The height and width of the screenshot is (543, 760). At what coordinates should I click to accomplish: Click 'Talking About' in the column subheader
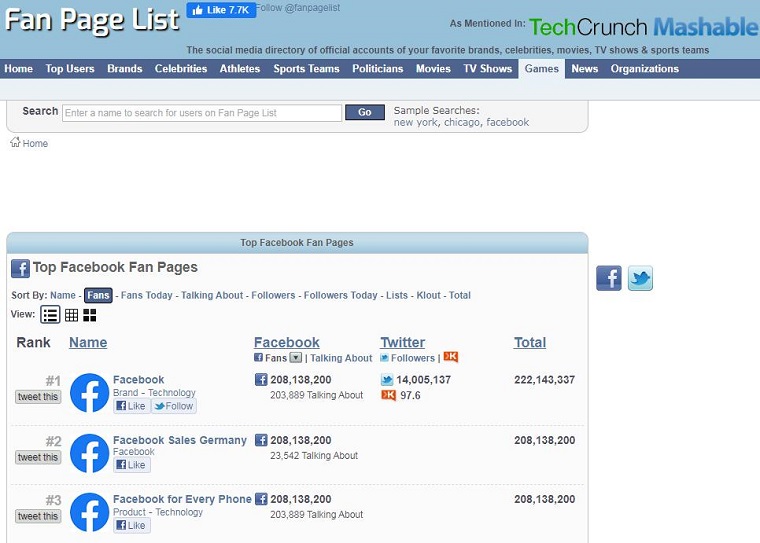point(341,358)
